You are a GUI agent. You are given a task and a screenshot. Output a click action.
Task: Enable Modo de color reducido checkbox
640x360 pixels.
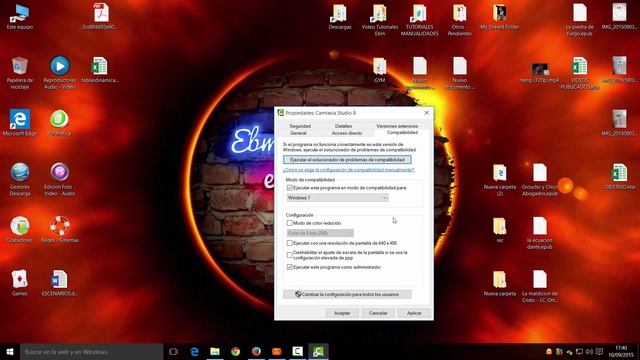pyautogui.click(x=290, y=223)
